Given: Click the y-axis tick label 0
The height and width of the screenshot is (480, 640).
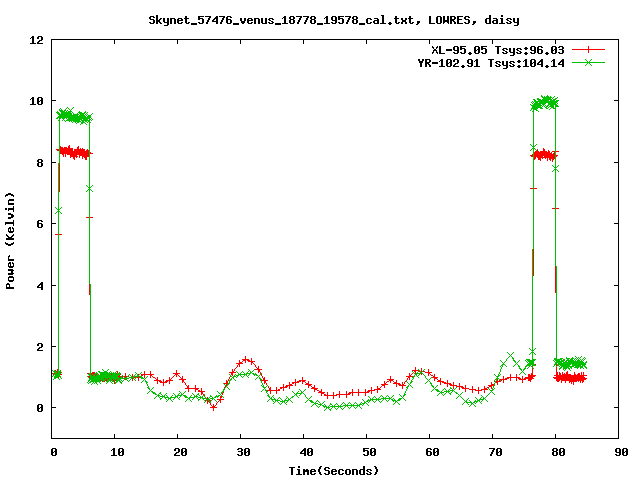Looking at the screenshot, I should point(40,408).
